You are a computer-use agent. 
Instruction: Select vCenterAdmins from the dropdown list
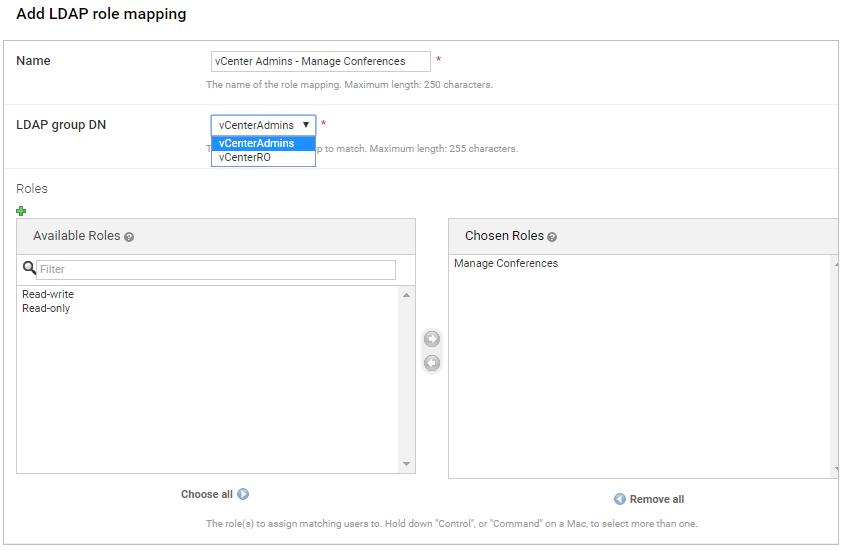click(x=257, y=143)
